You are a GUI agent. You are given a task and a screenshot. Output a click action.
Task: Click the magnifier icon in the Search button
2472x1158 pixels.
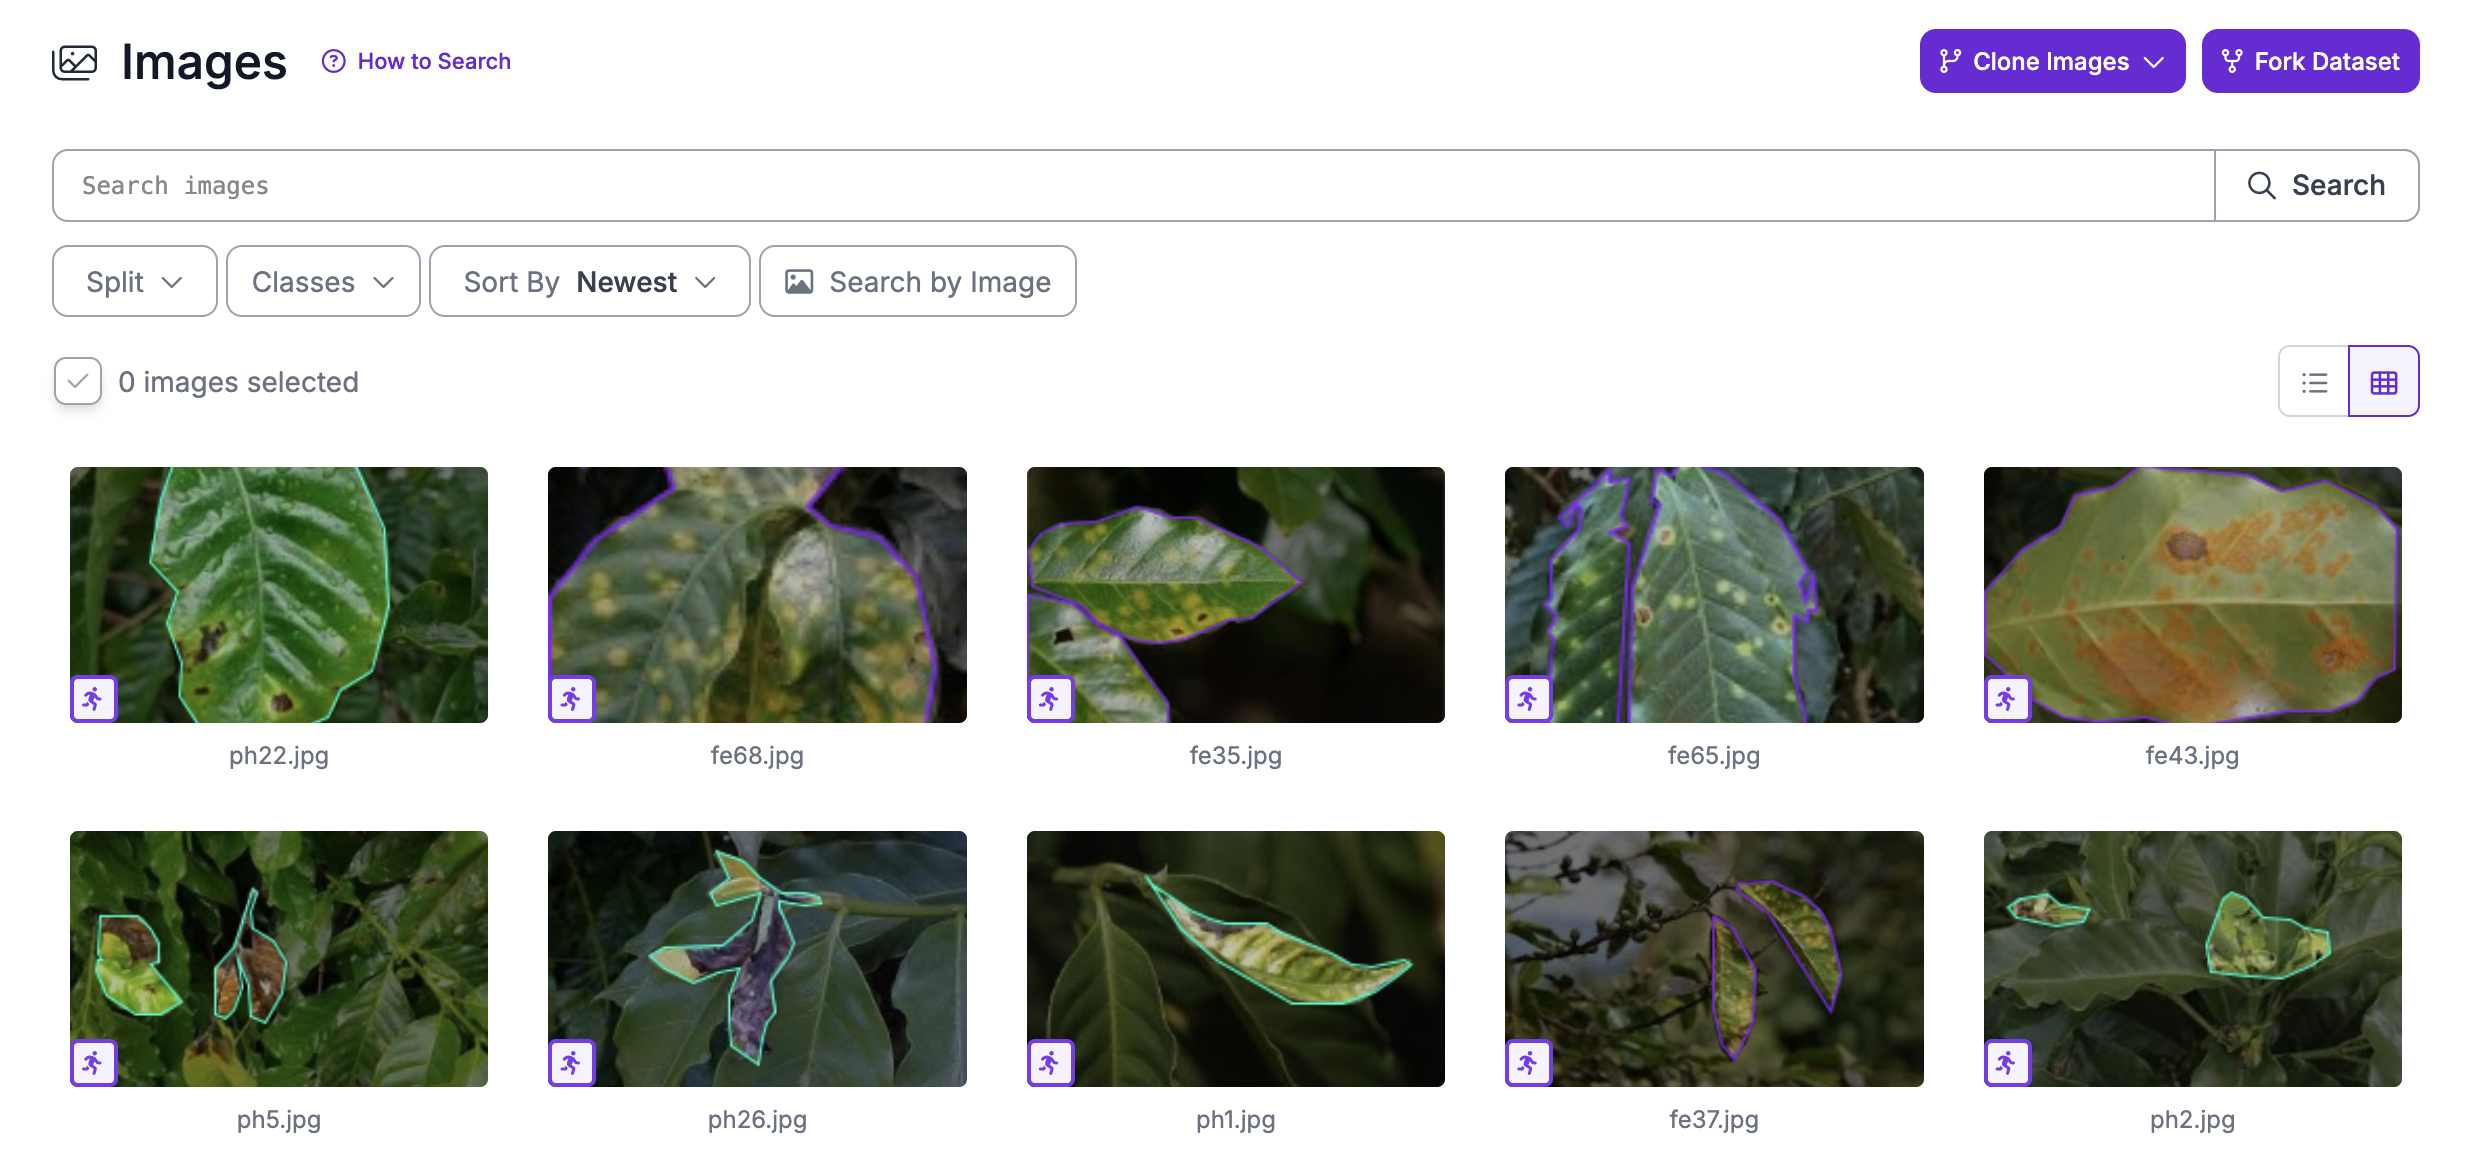pyautogui.click(x=2261, y=185)
